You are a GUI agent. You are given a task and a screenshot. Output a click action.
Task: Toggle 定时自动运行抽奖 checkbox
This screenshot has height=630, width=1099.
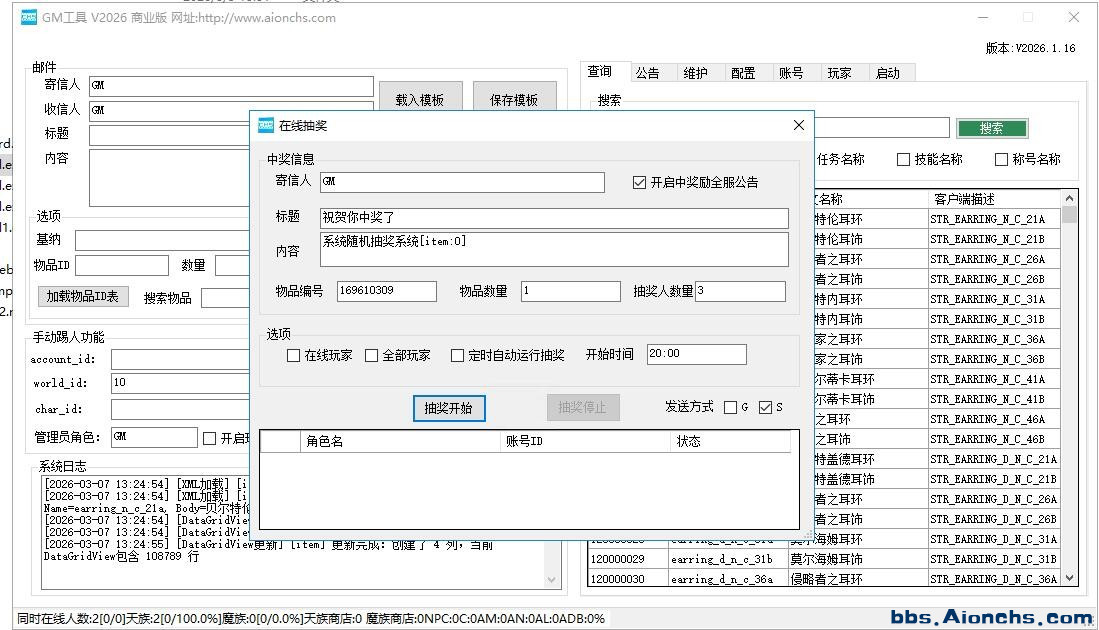457,355
